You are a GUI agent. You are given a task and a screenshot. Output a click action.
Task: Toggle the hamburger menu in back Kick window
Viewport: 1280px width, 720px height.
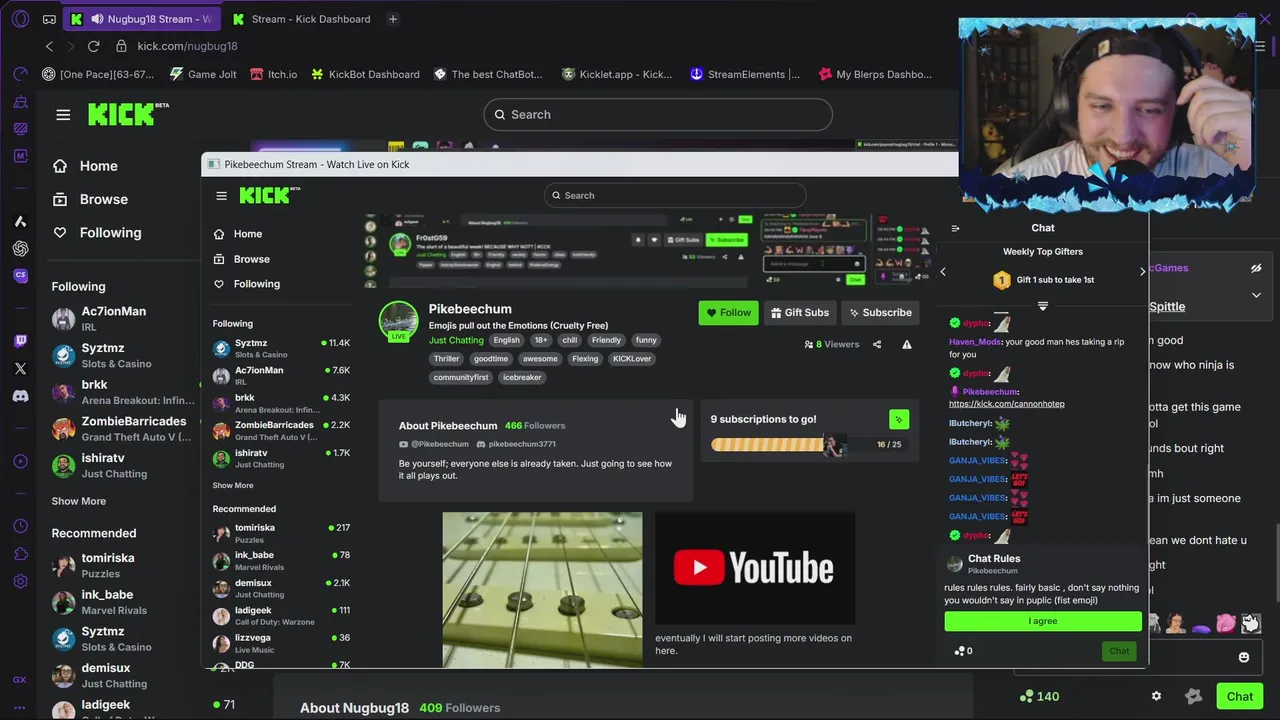[x=63, y=114]
